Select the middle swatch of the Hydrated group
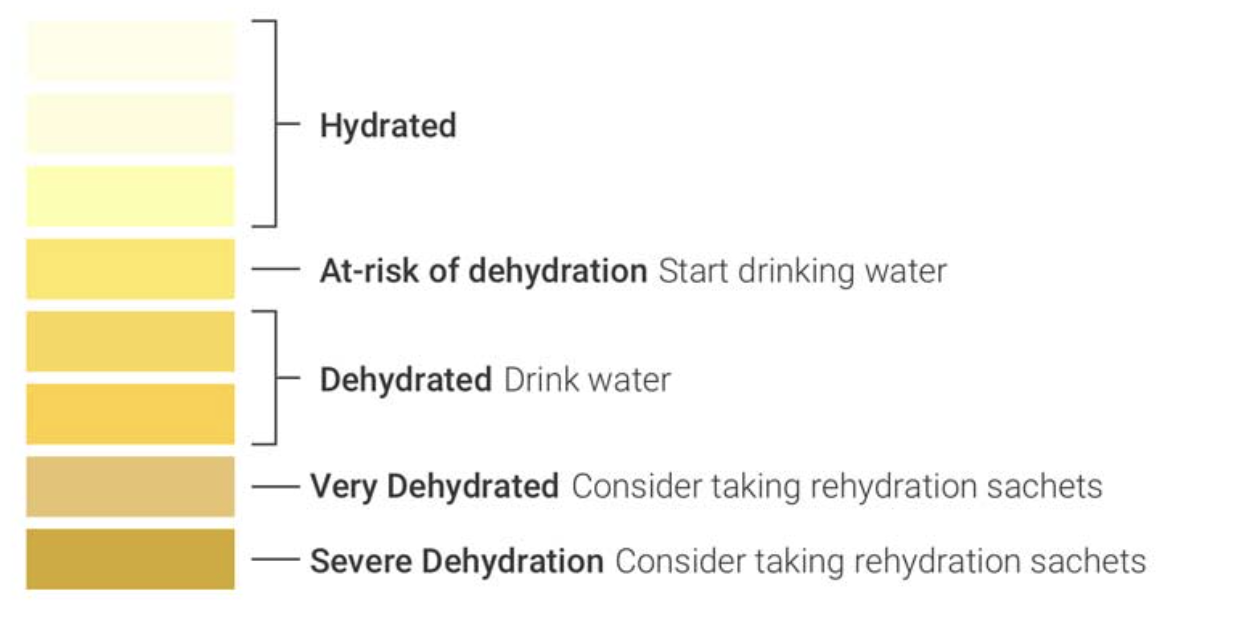The image size is (1258, 620). tap(130, 123)
